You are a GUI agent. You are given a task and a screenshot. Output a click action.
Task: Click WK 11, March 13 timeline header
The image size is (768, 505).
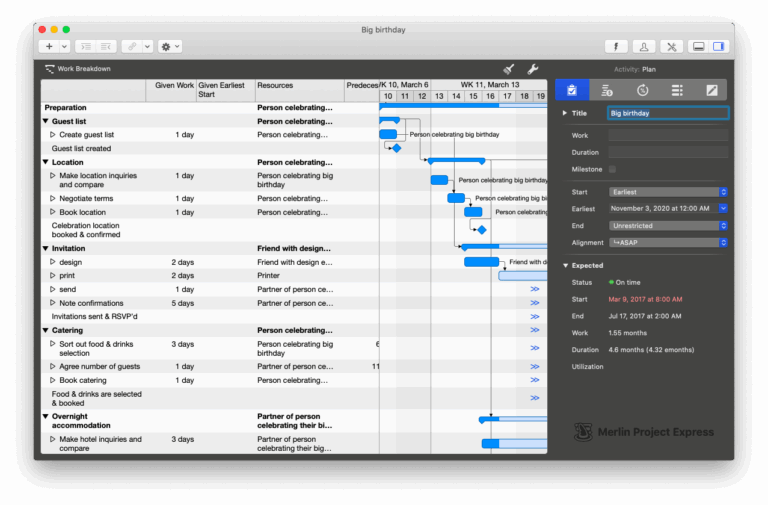490,85
